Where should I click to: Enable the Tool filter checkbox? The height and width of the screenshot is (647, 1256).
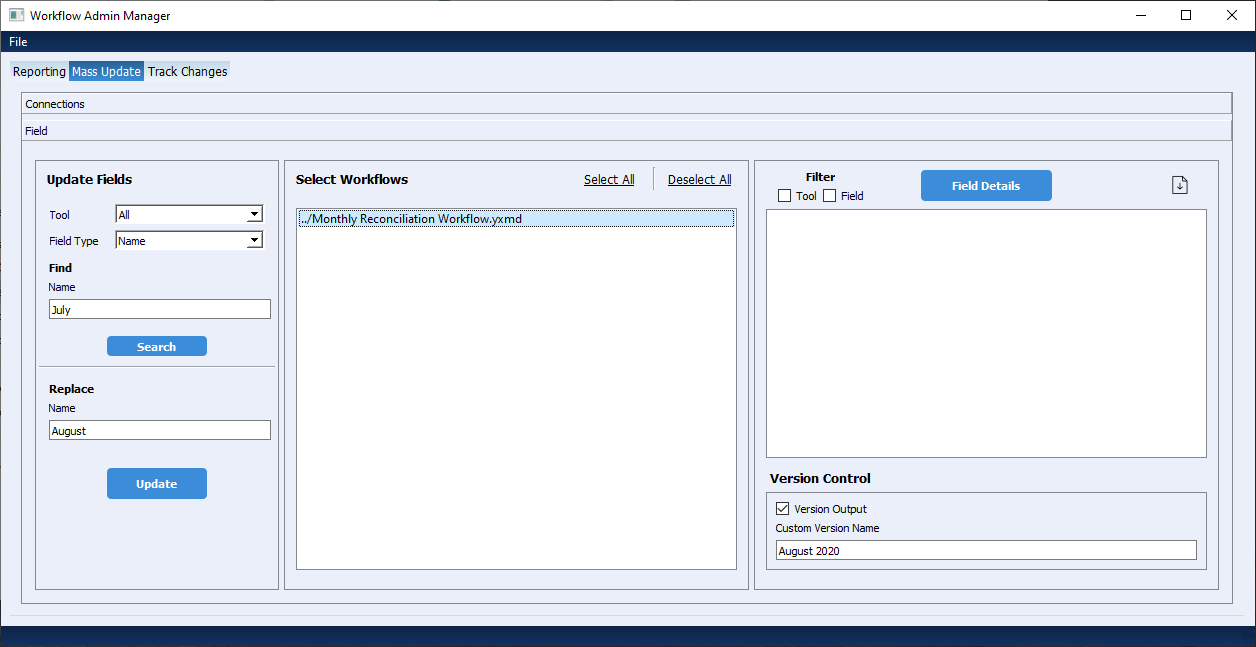785,196
